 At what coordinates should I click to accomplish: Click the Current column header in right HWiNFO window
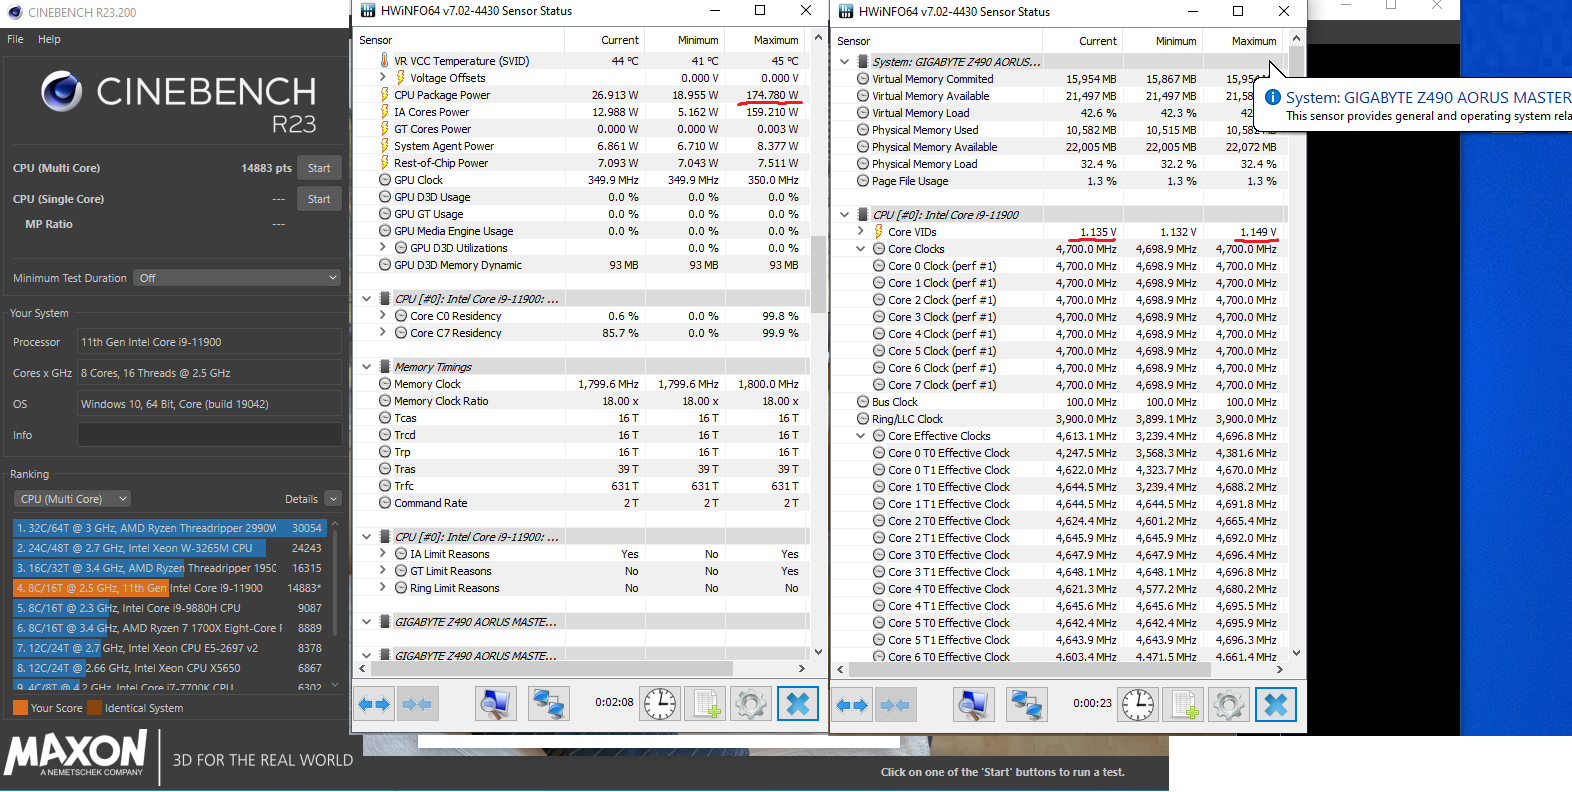tap(1083, 41)
